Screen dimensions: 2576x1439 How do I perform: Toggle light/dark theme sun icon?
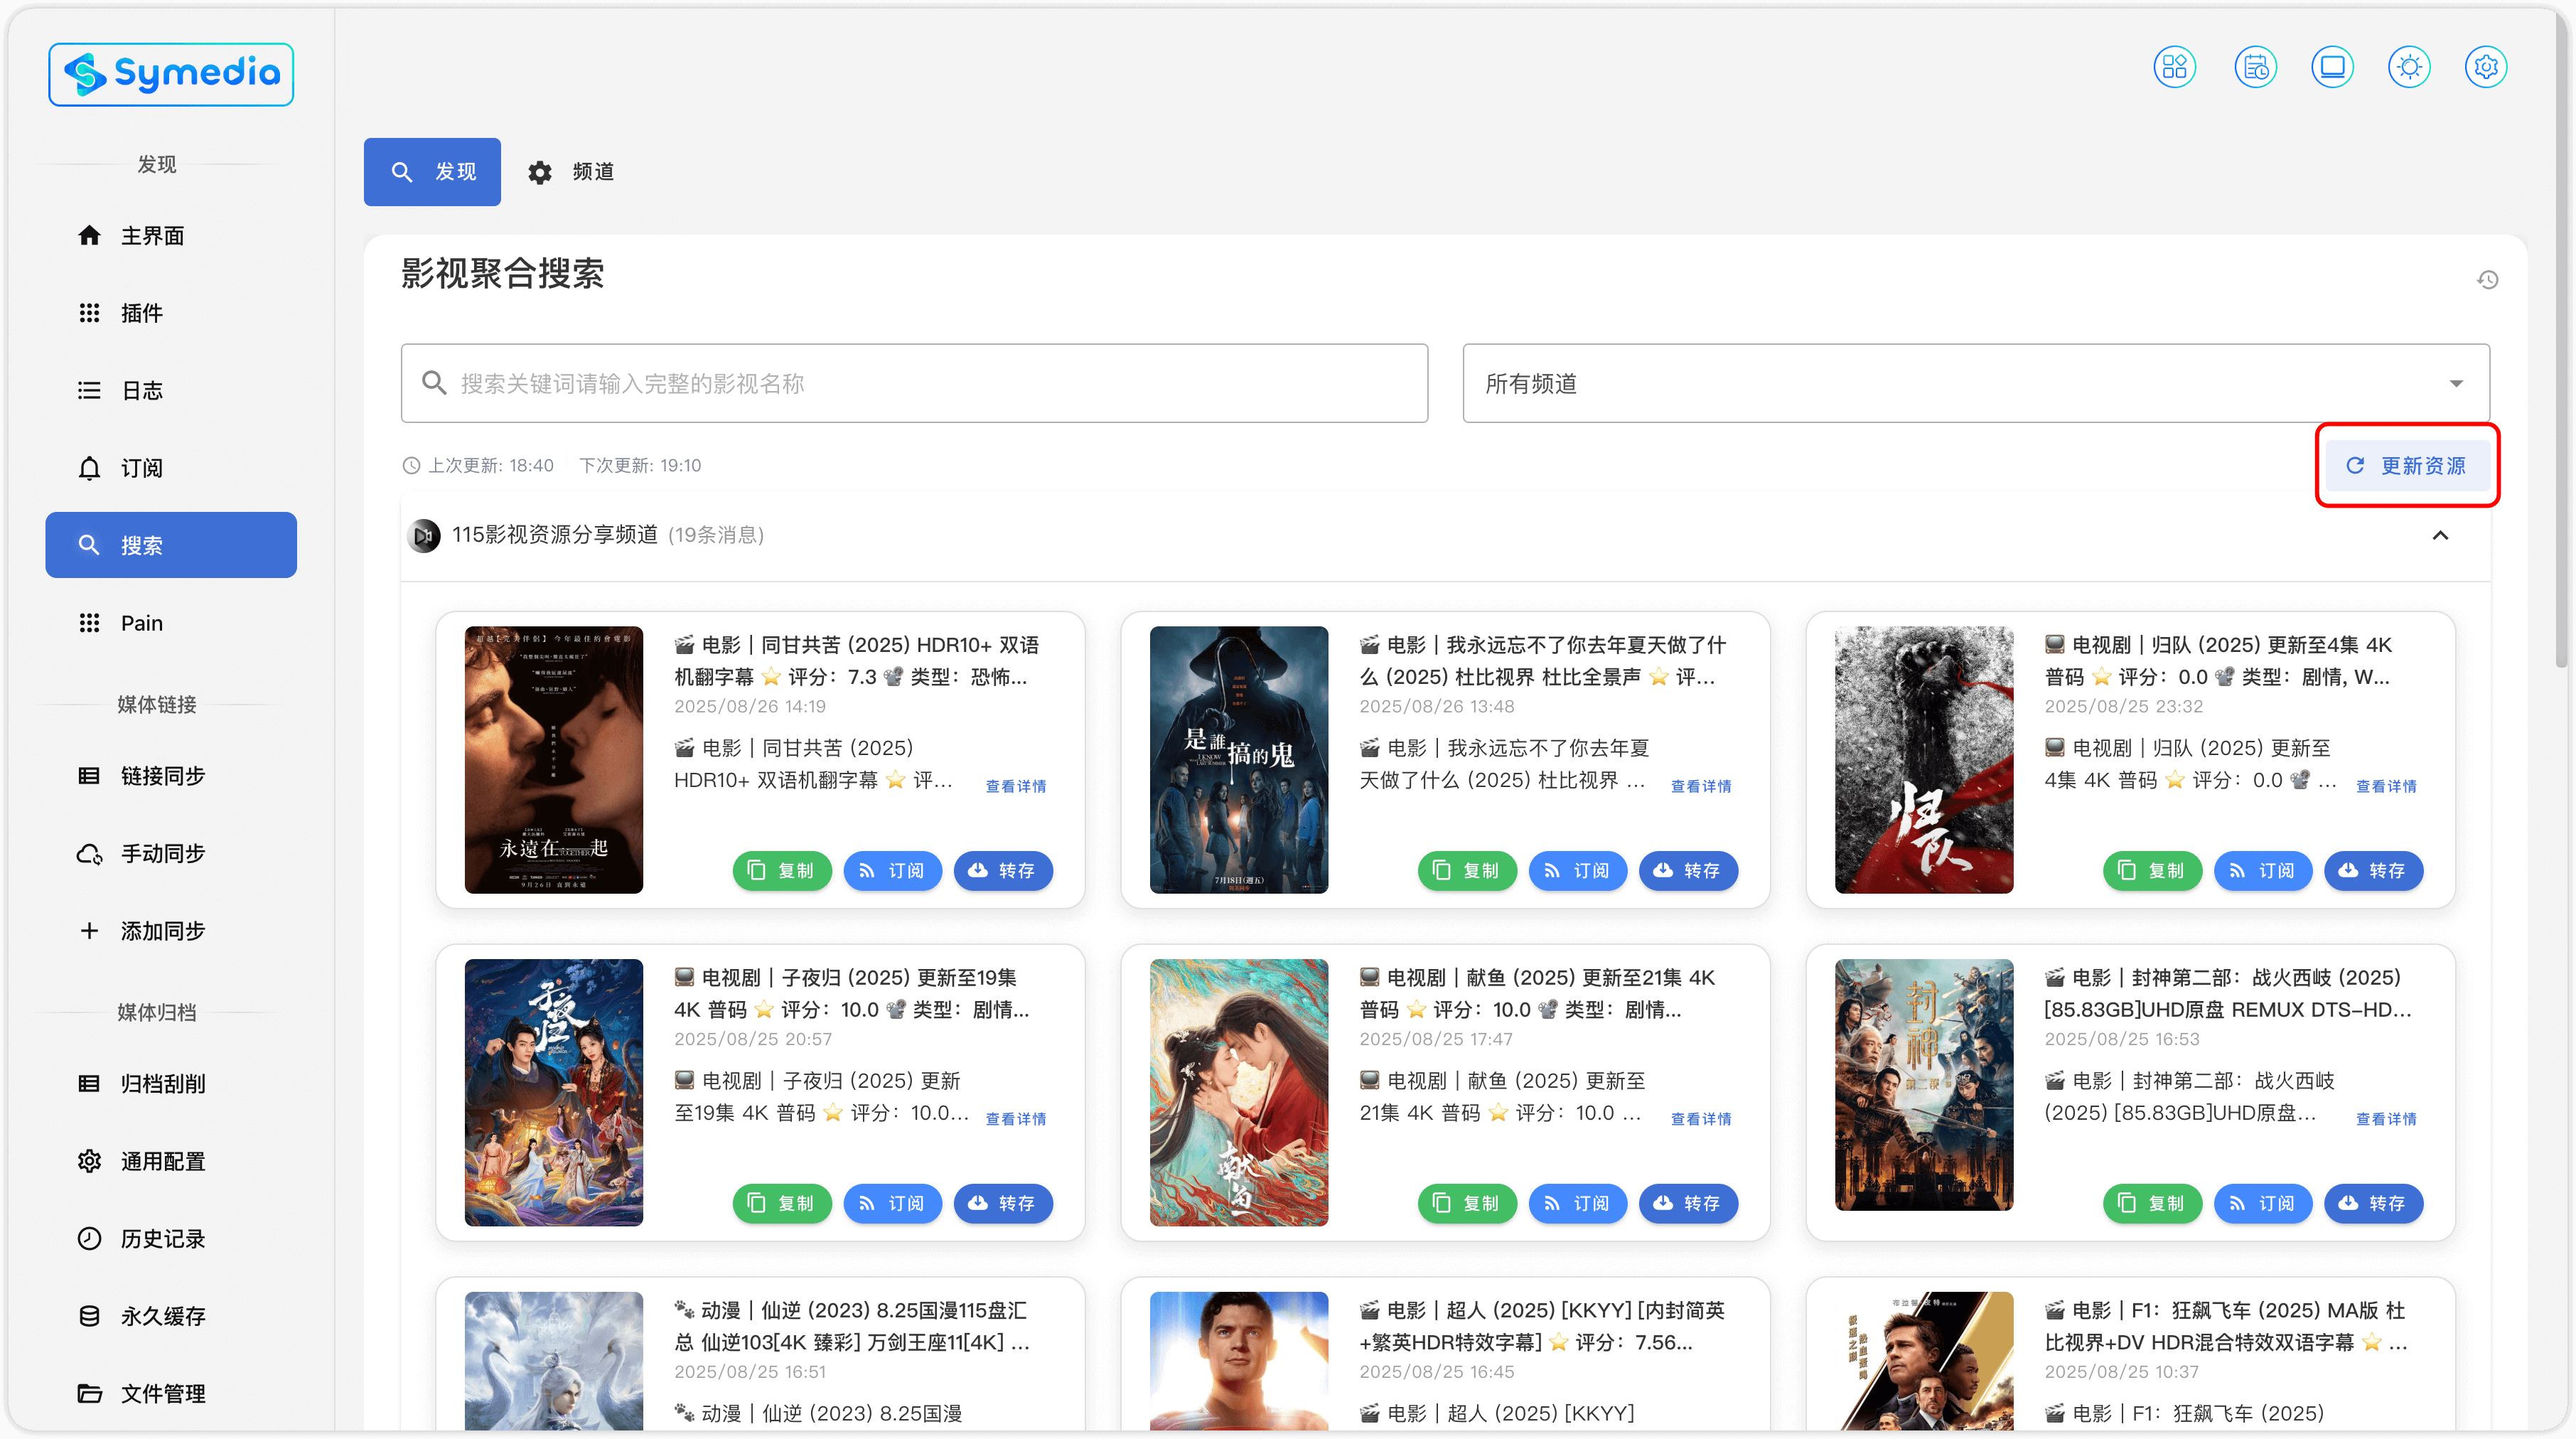[x=2408, y=67]
